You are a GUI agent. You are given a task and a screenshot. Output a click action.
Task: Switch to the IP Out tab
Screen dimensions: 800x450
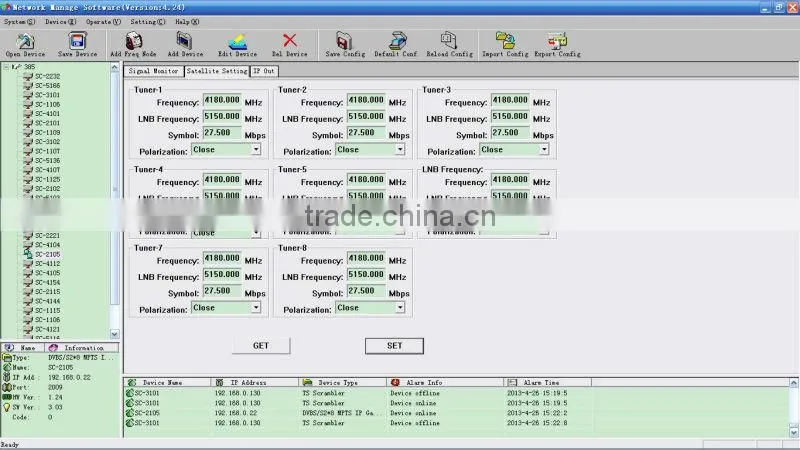tap(264, 71)
